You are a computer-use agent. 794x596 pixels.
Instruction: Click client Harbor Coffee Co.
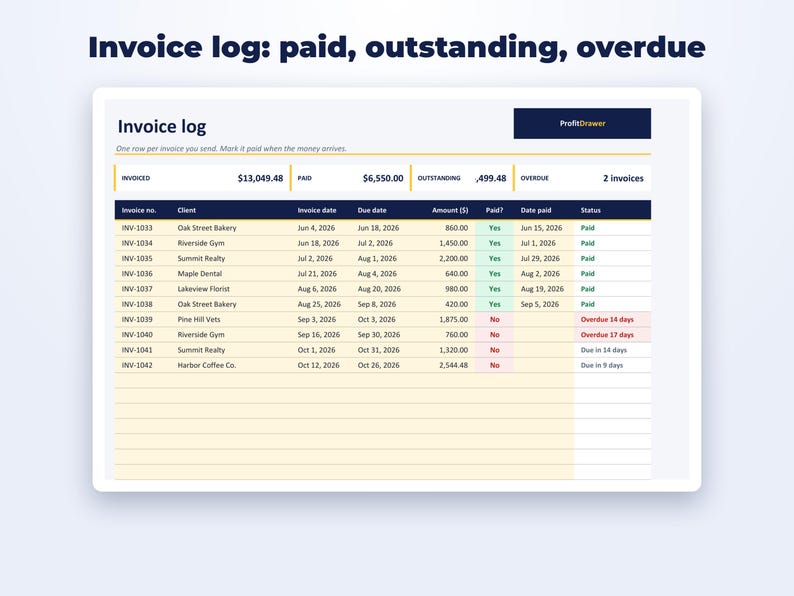(207, 365)
